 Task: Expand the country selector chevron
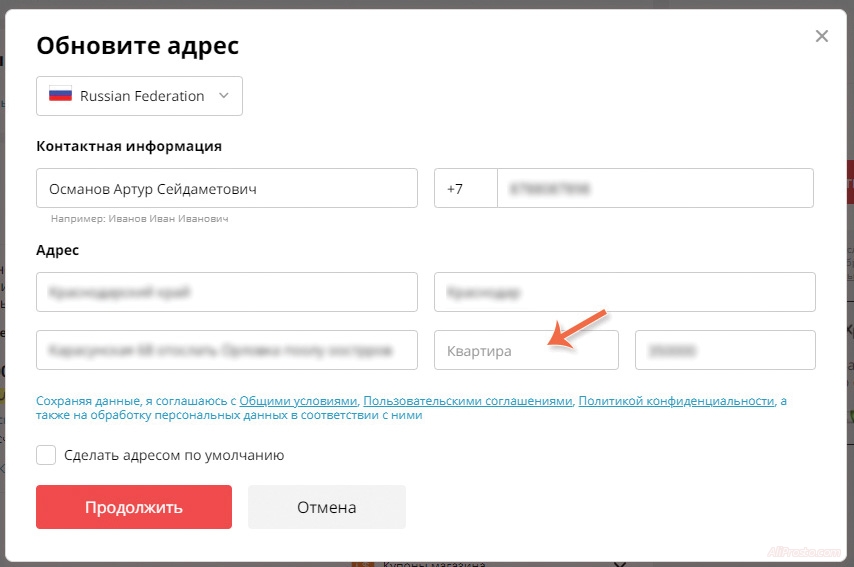223,96
